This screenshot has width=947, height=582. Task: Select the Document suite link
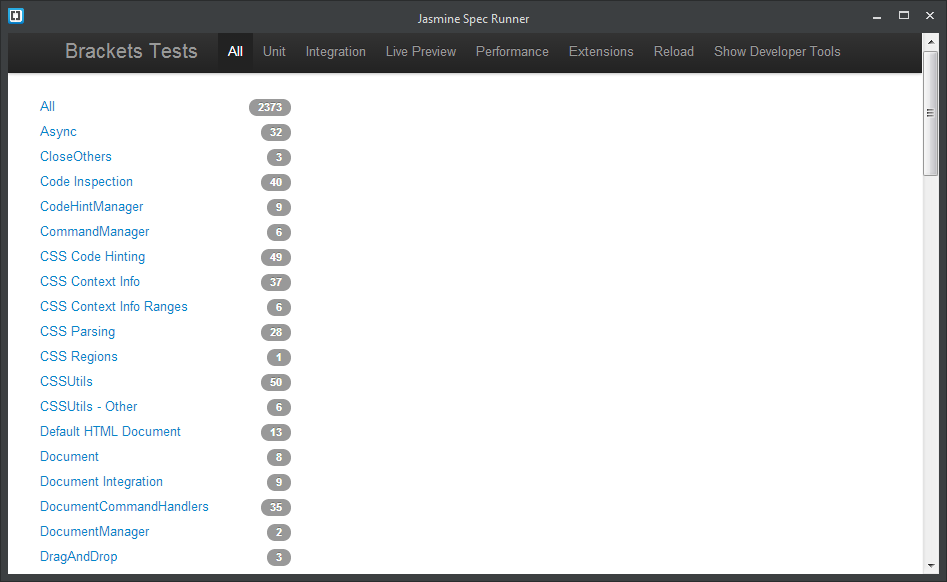(69, 456)
